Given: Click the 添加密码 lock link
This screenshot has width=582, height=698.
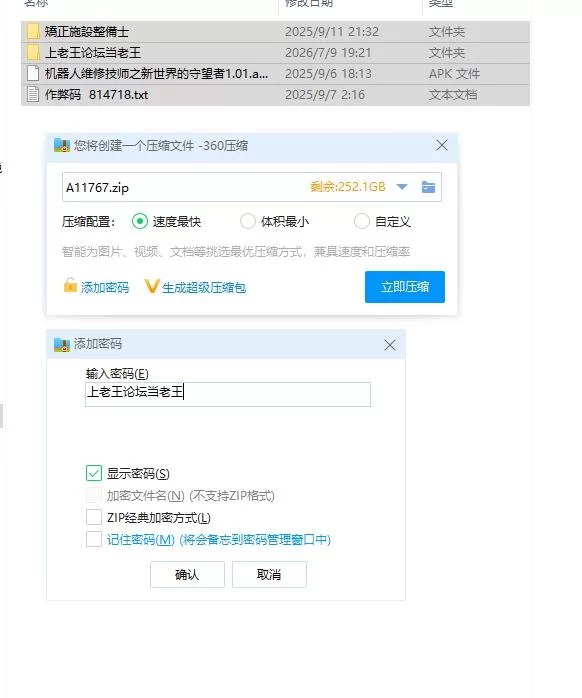Looking at the screenshot, I should (96, 287).
